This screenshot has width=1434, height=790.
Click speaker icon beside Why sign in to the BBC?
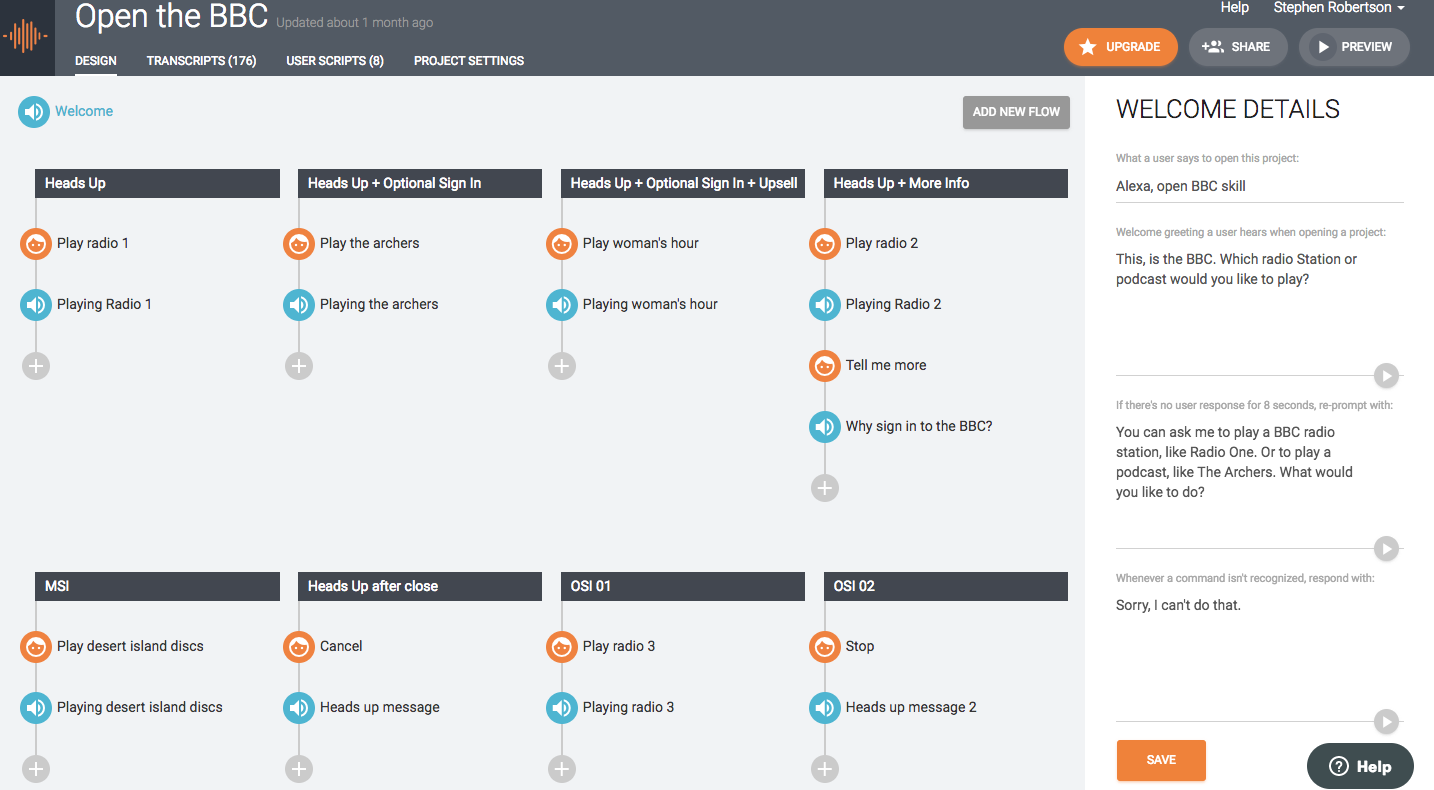pos(825,426)
